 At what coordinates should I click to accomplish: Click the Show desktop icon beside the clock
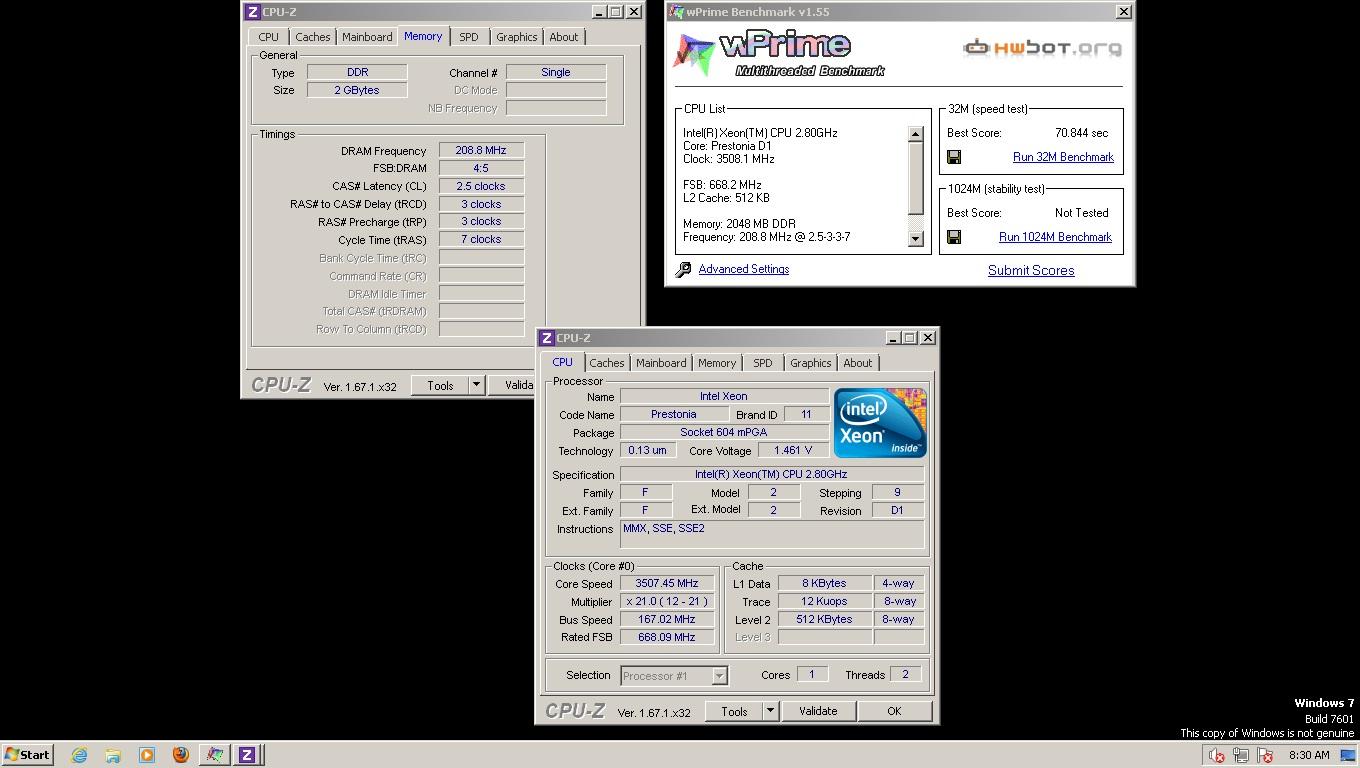pos(1348,755)
